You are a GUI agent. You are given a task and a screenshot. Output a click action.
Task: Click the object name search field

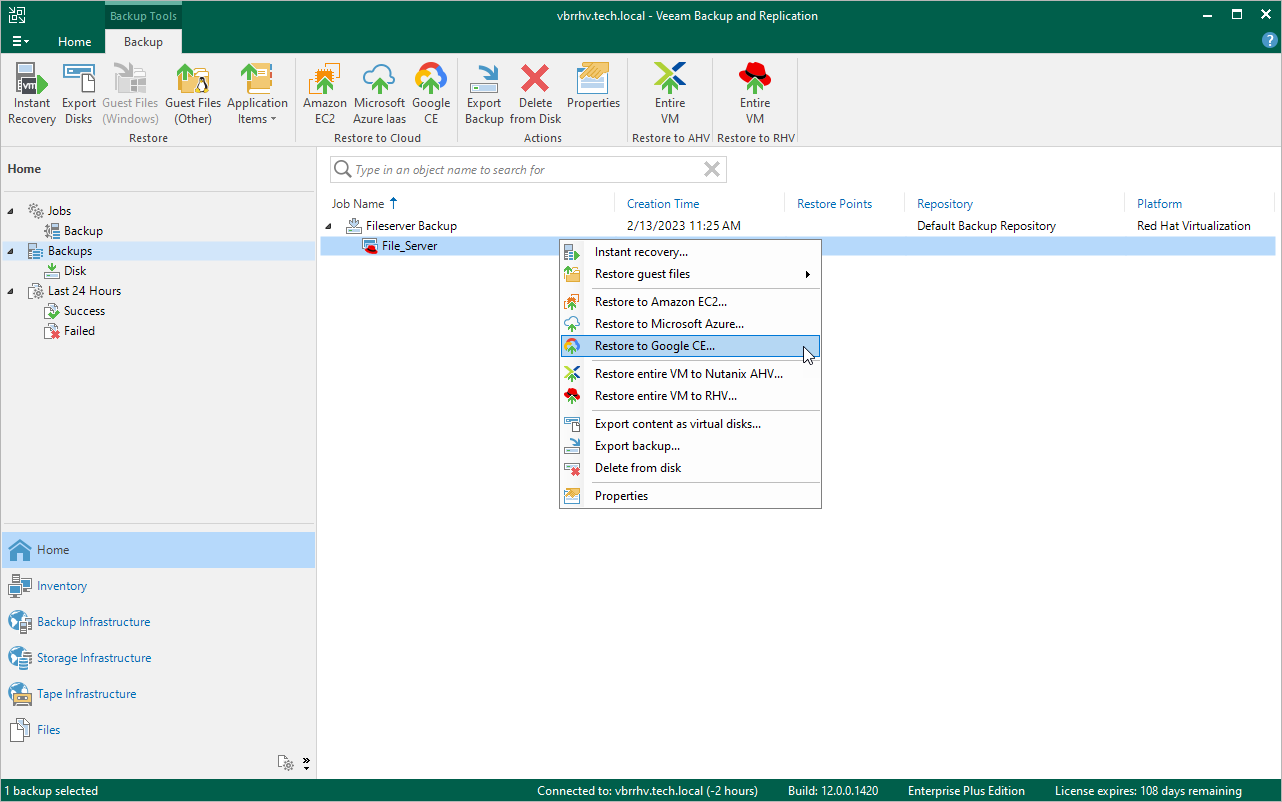(528, 170)
